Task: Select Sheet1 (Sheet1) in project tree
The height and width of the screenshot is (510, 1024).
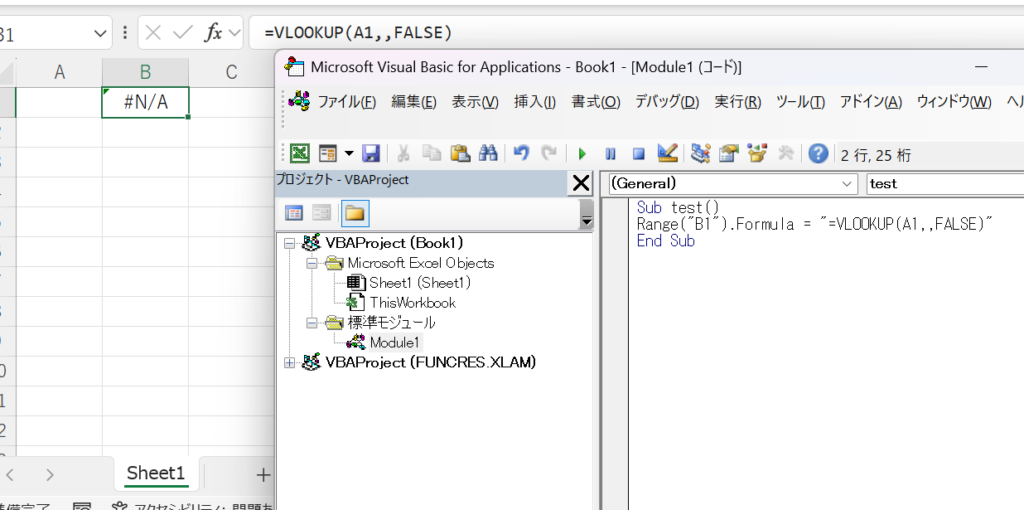Action: pyautogui.click(x=420, y=283)
